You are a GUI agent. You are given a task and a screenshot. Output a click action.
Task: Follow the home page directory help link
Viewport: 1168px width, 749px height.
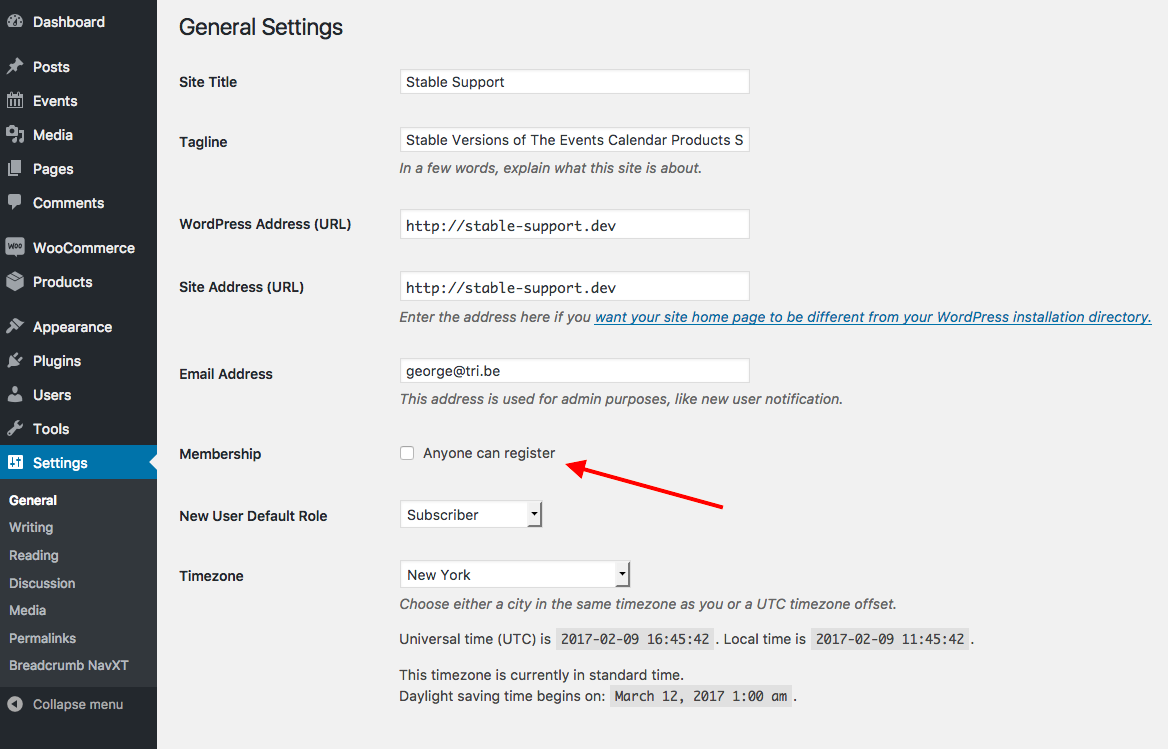(872, 317)
